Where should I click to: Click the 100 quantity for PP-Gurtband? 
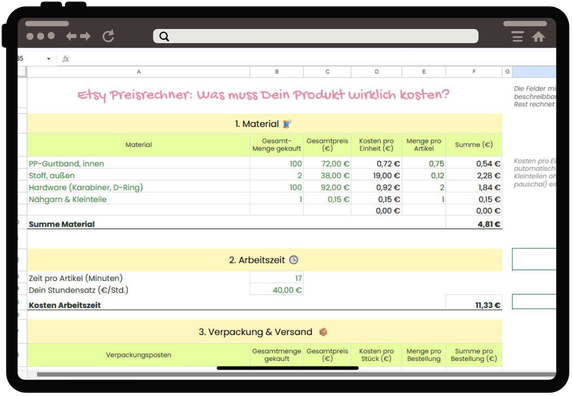tap(277, 164)
